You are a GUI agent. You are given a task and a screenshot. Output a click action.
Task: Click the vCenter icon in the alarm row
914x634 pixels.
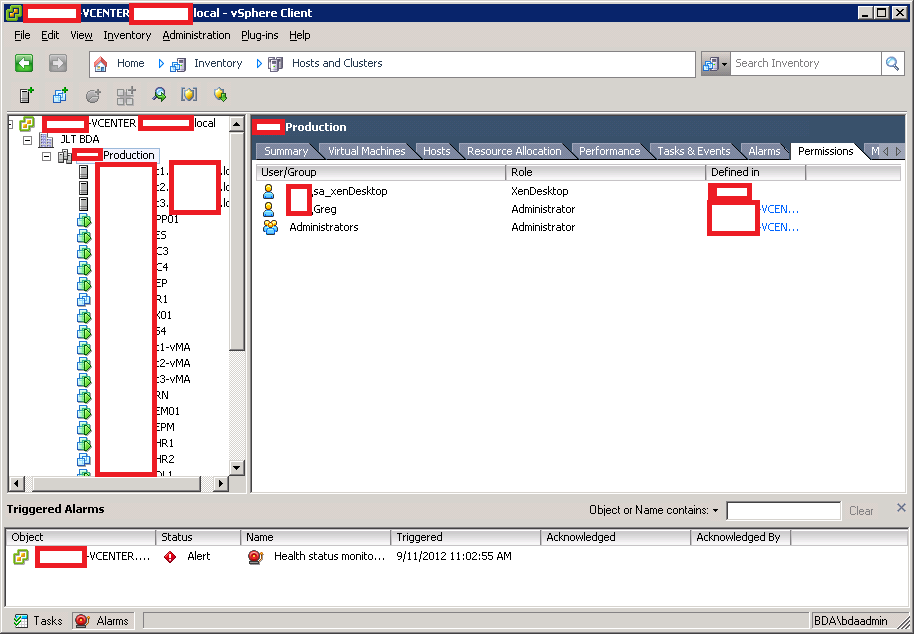pos(20,556)
